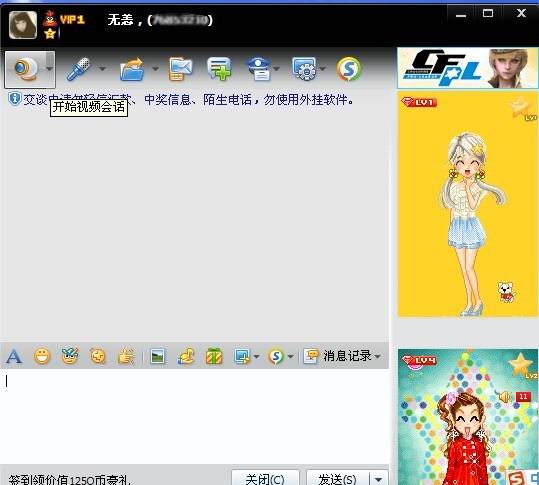
Task: Expand 消息记录 dropdown arrow
Action: coord(378,357)
